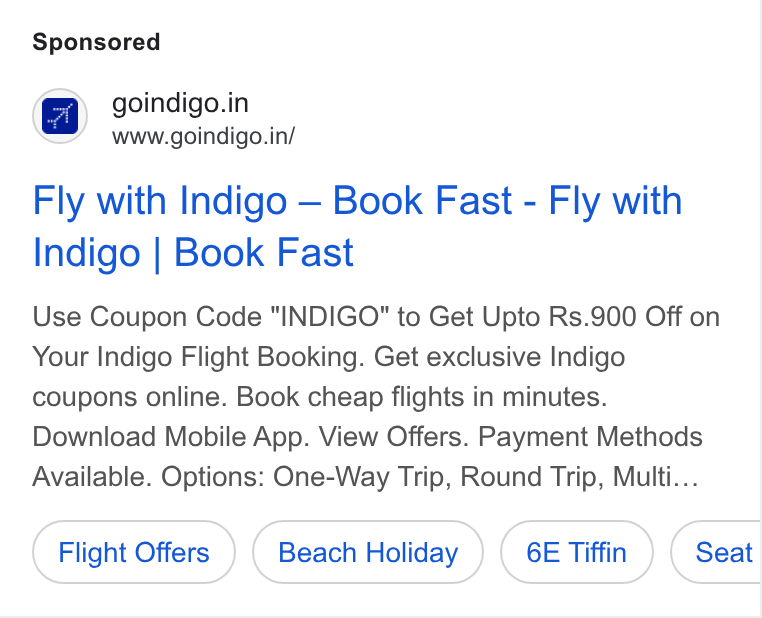Click the Sponsored label

pos(96,42)
